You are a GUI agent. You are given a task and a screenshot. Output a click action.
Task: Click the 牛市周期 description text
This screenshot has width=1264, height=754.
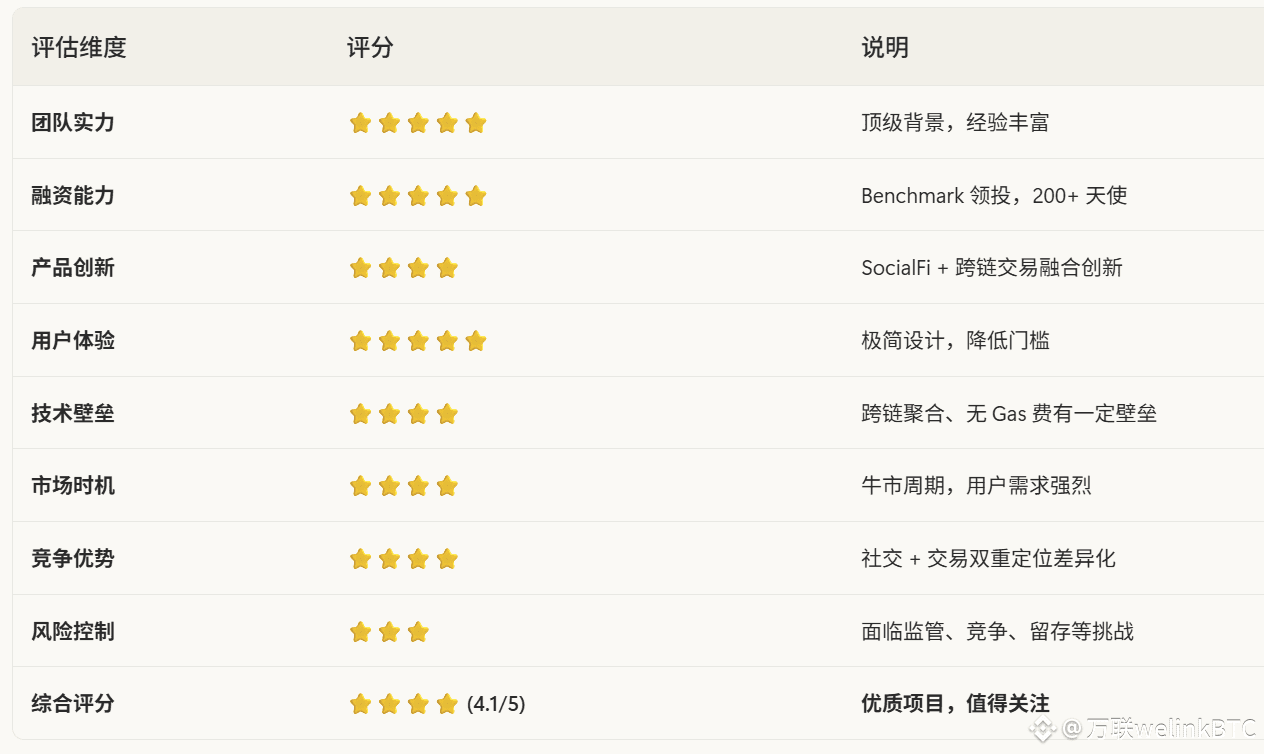(x=976, y=486)
